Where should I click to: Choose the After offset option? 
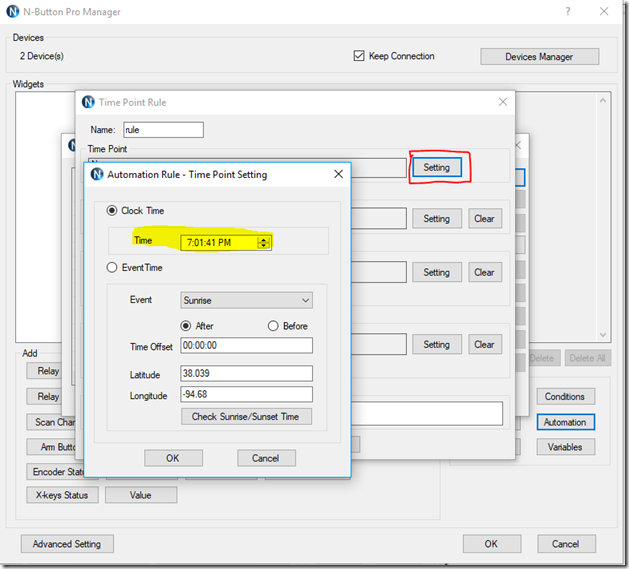(185, 326)
